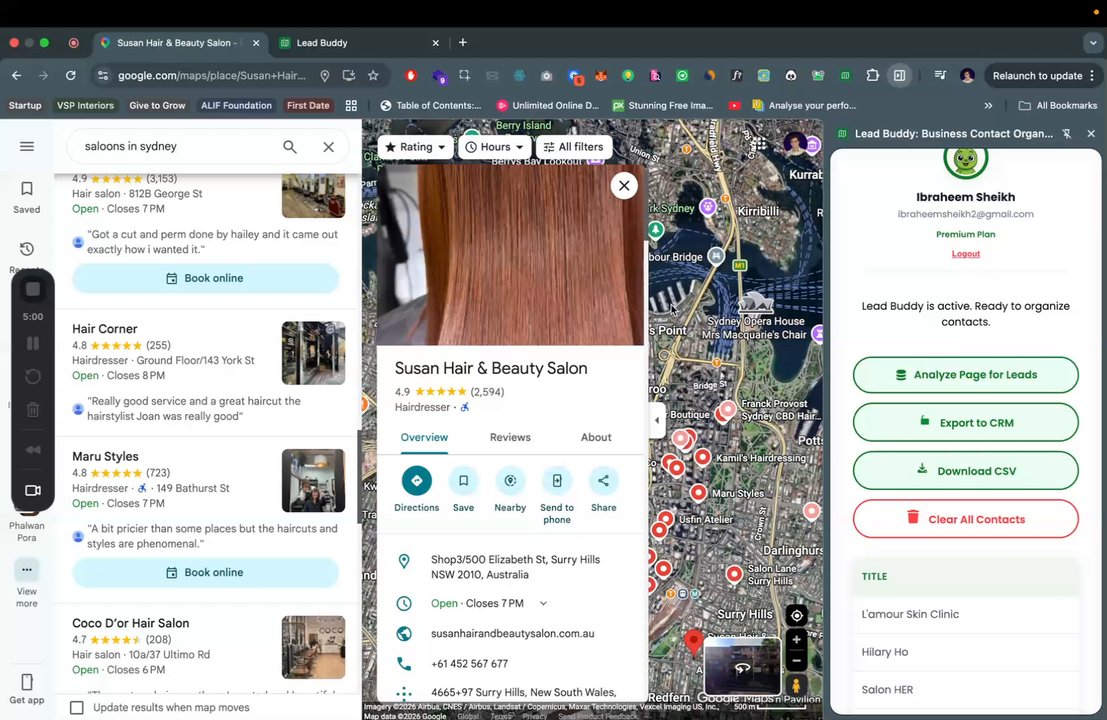This screenshot has width=1107, height=720.
Task: Reload the browser page
Action: point(71,76)
